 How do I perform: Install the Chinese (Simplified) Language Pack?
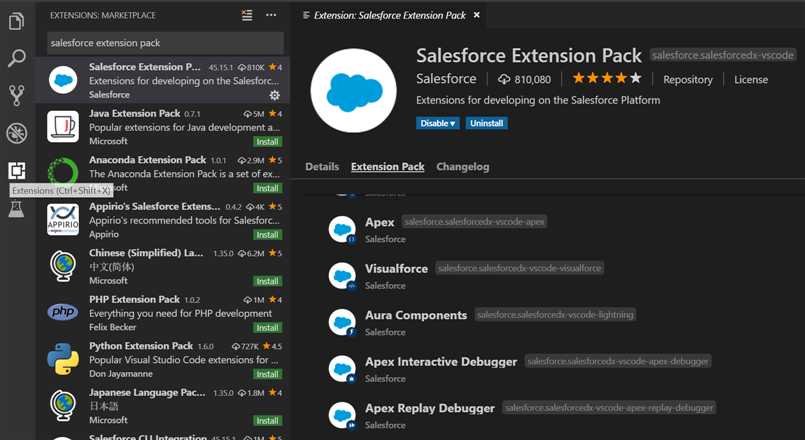[x=267, y=281]
